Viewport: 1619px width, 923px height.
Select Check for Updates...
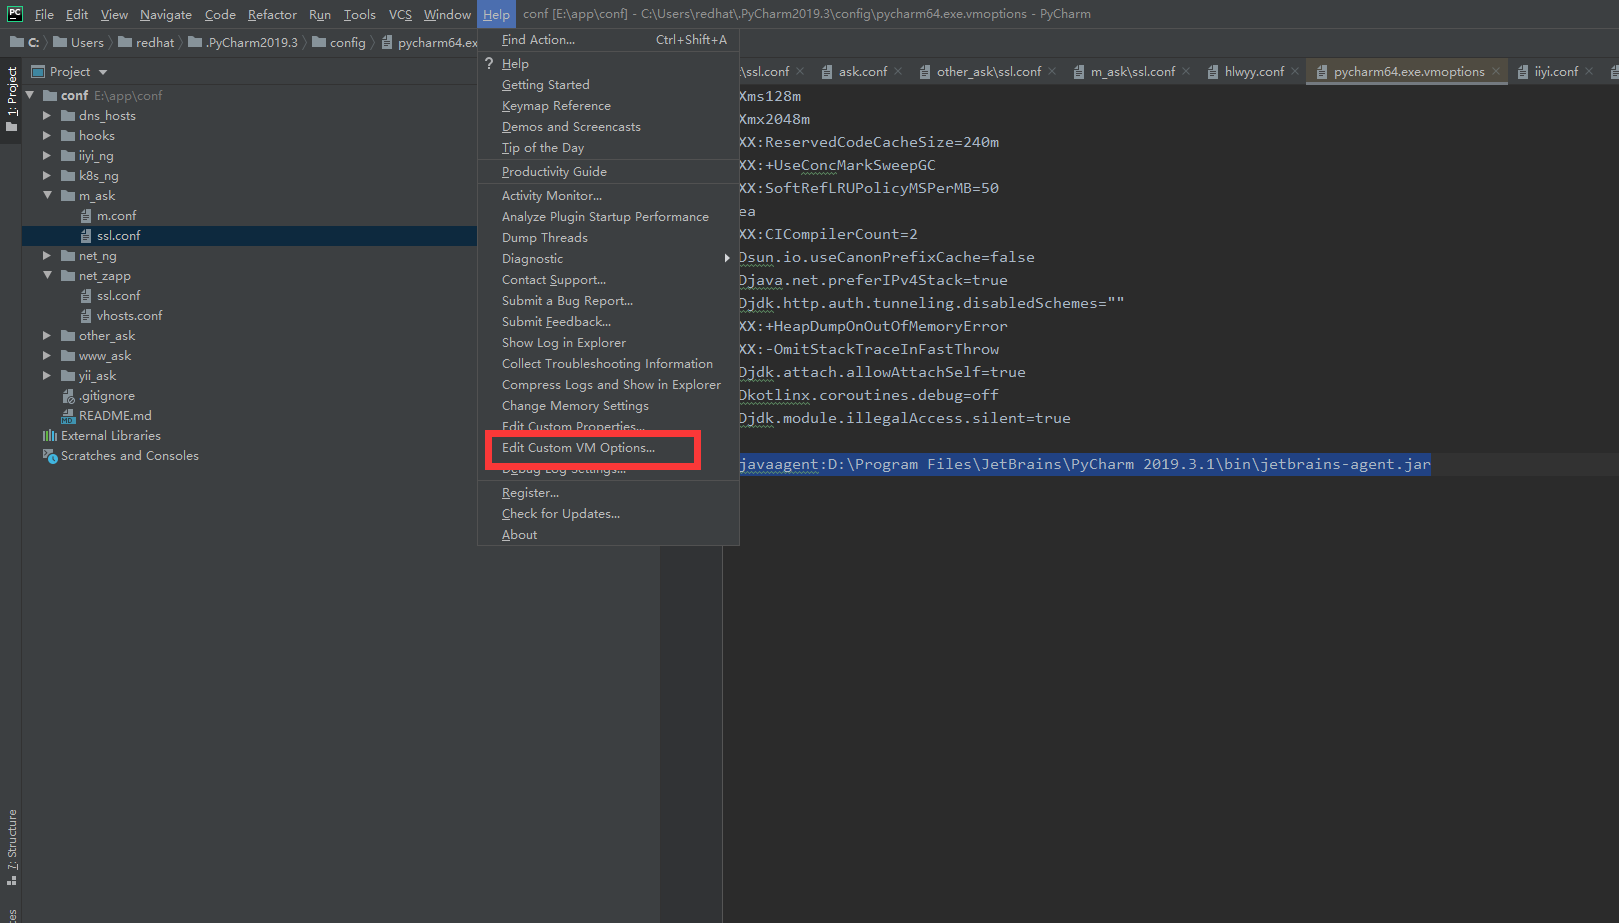click(608, 514)
